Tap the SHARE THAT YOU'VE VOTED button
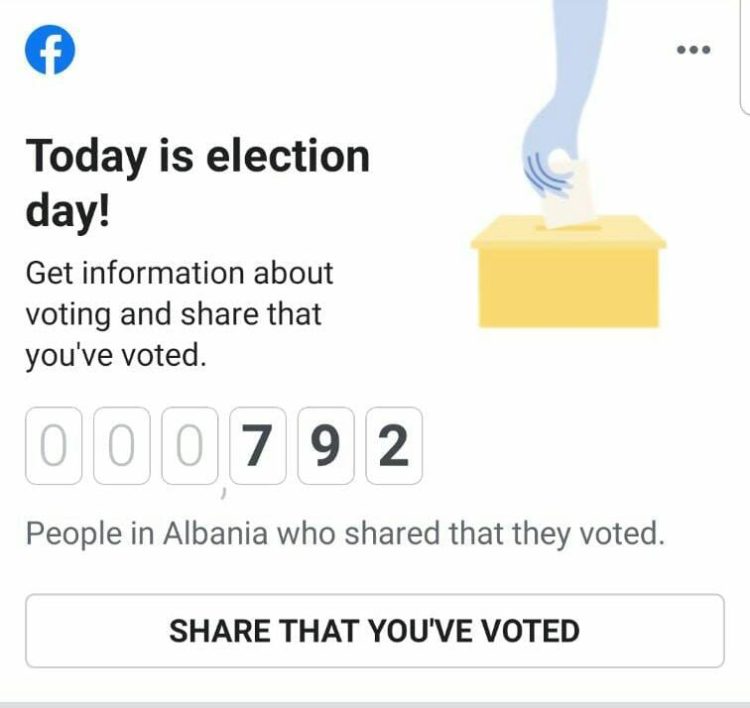Image resolution: width=750 pixels, height=708 pixels. 375,631
